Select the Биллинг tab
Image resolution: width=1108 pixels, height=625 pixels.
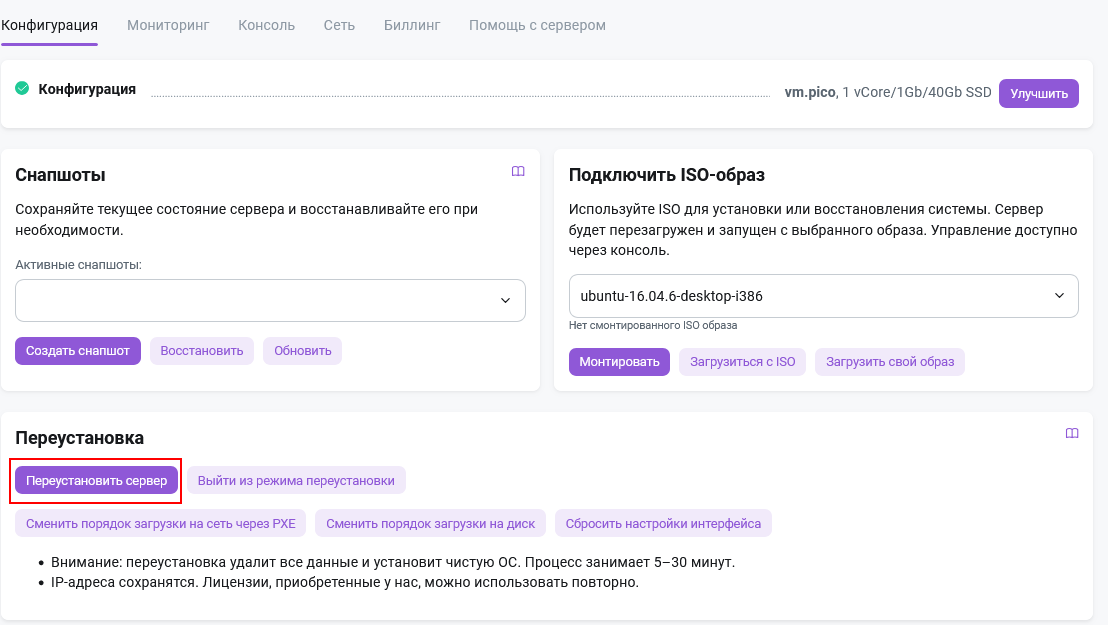(412, 25)
